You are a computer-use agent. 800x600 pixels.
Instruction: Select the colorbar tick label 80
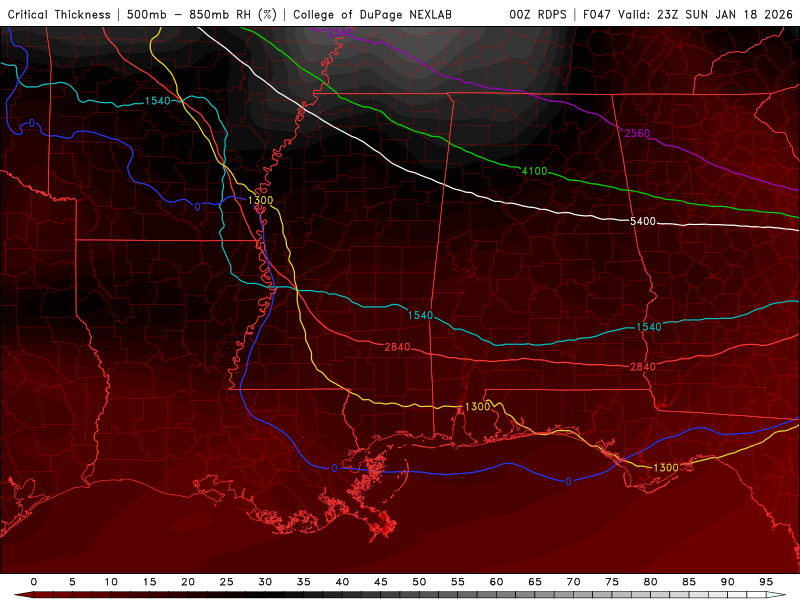(x=651, y=582)
